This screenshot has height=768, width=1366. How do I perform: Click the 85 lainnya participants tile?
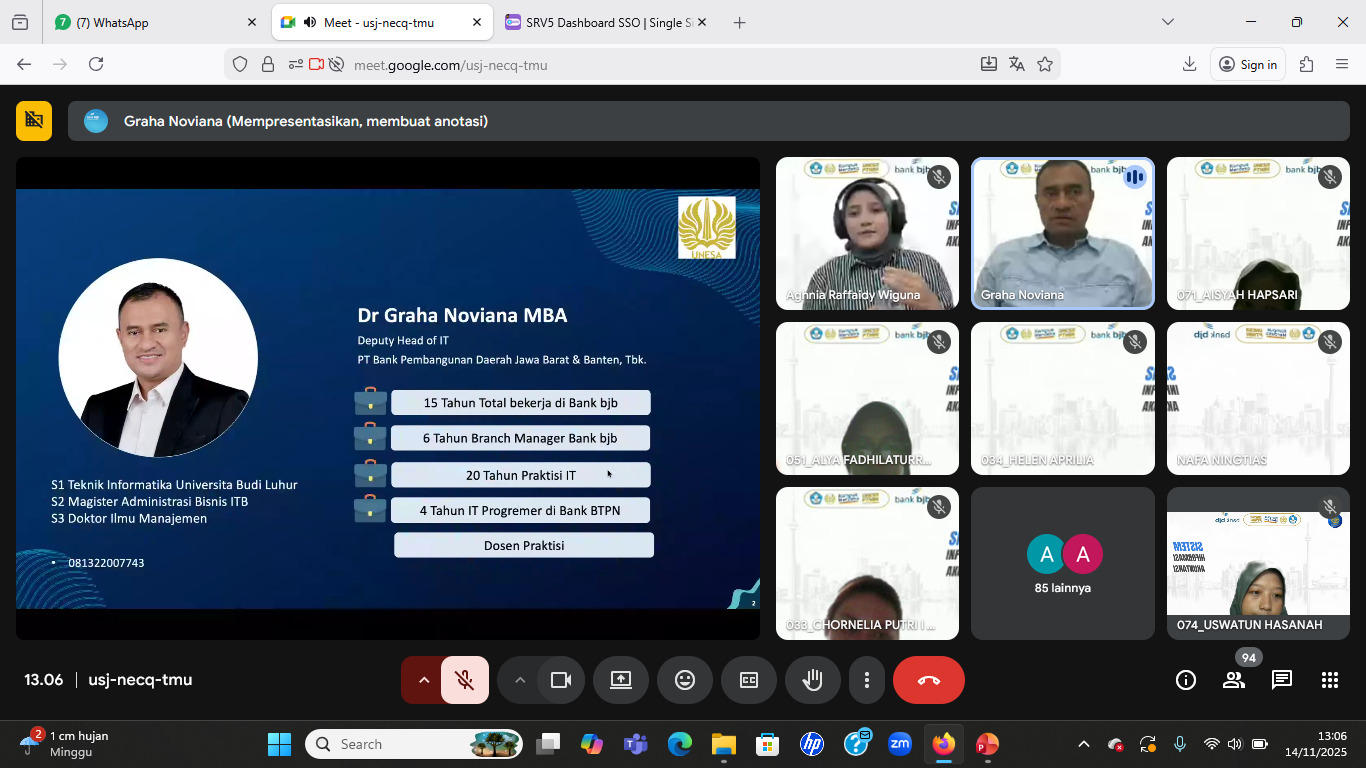[1062, 564]
